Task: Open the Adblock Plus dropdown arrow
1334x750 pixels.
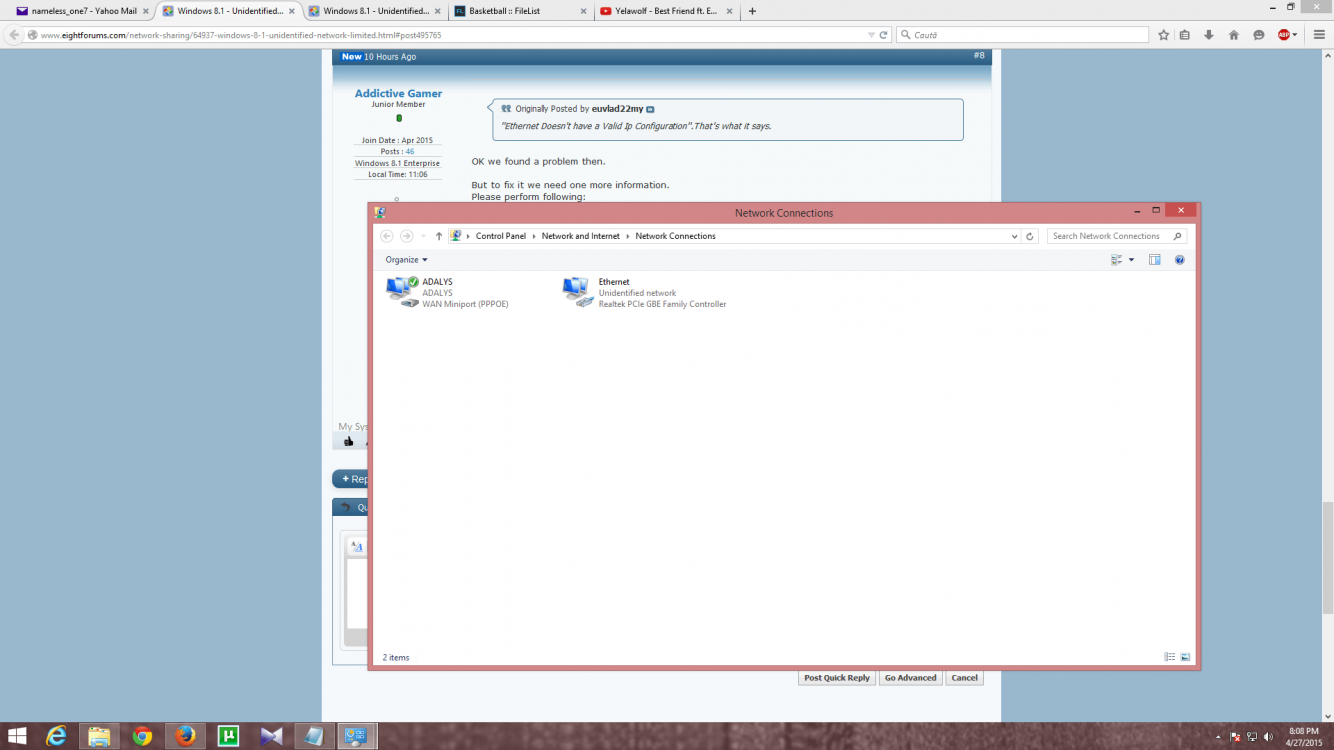Action: tap(1295, 35)
